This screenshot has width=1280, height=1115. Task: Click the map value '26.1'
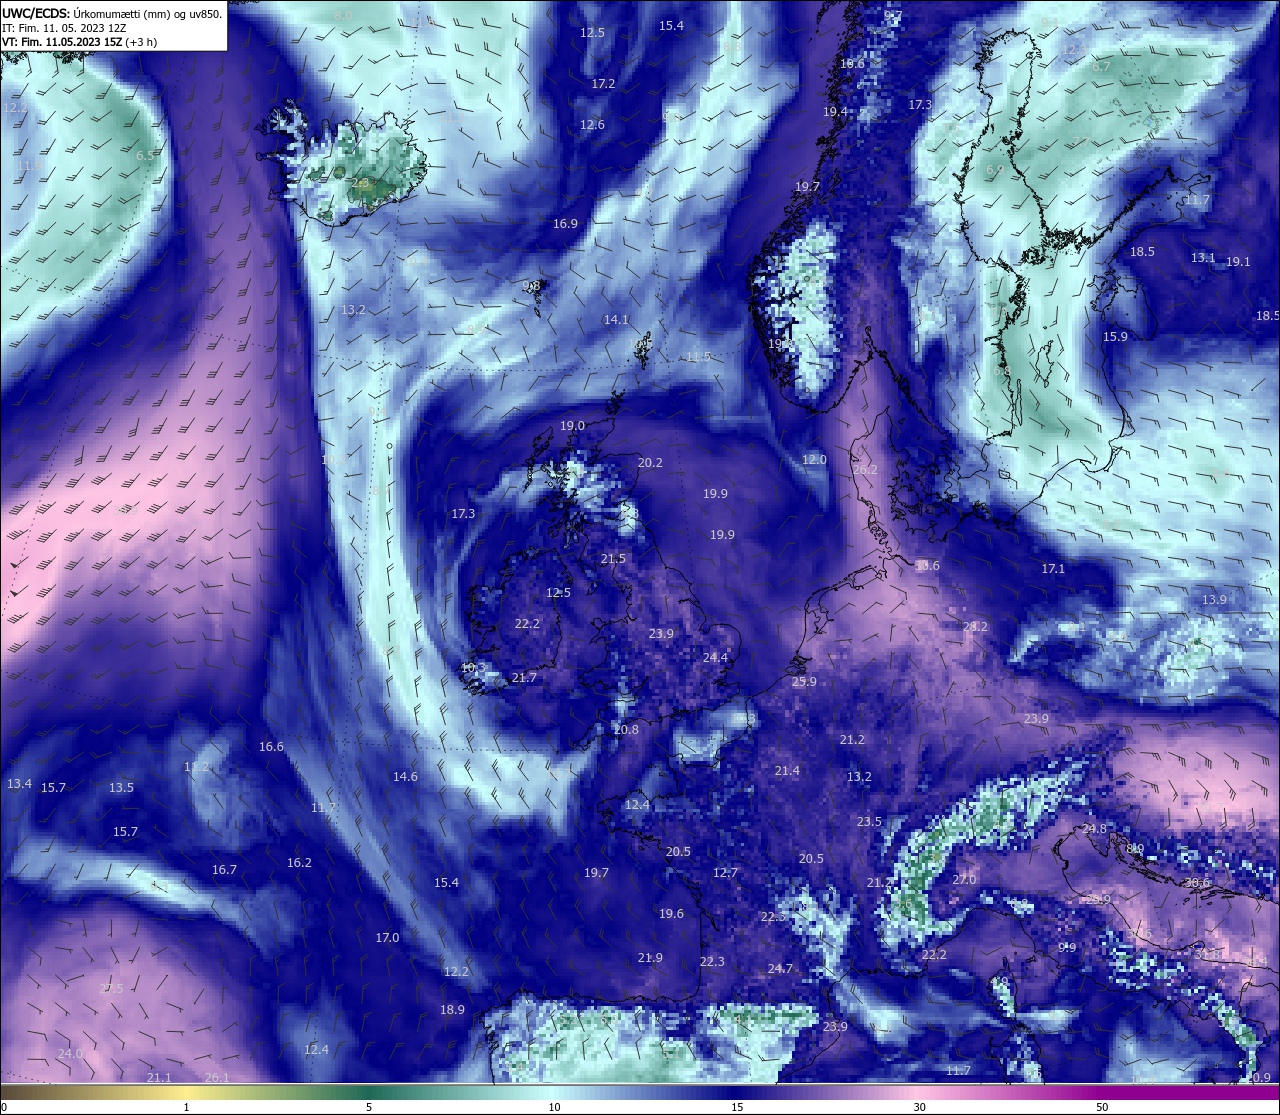coord(217,1078)
